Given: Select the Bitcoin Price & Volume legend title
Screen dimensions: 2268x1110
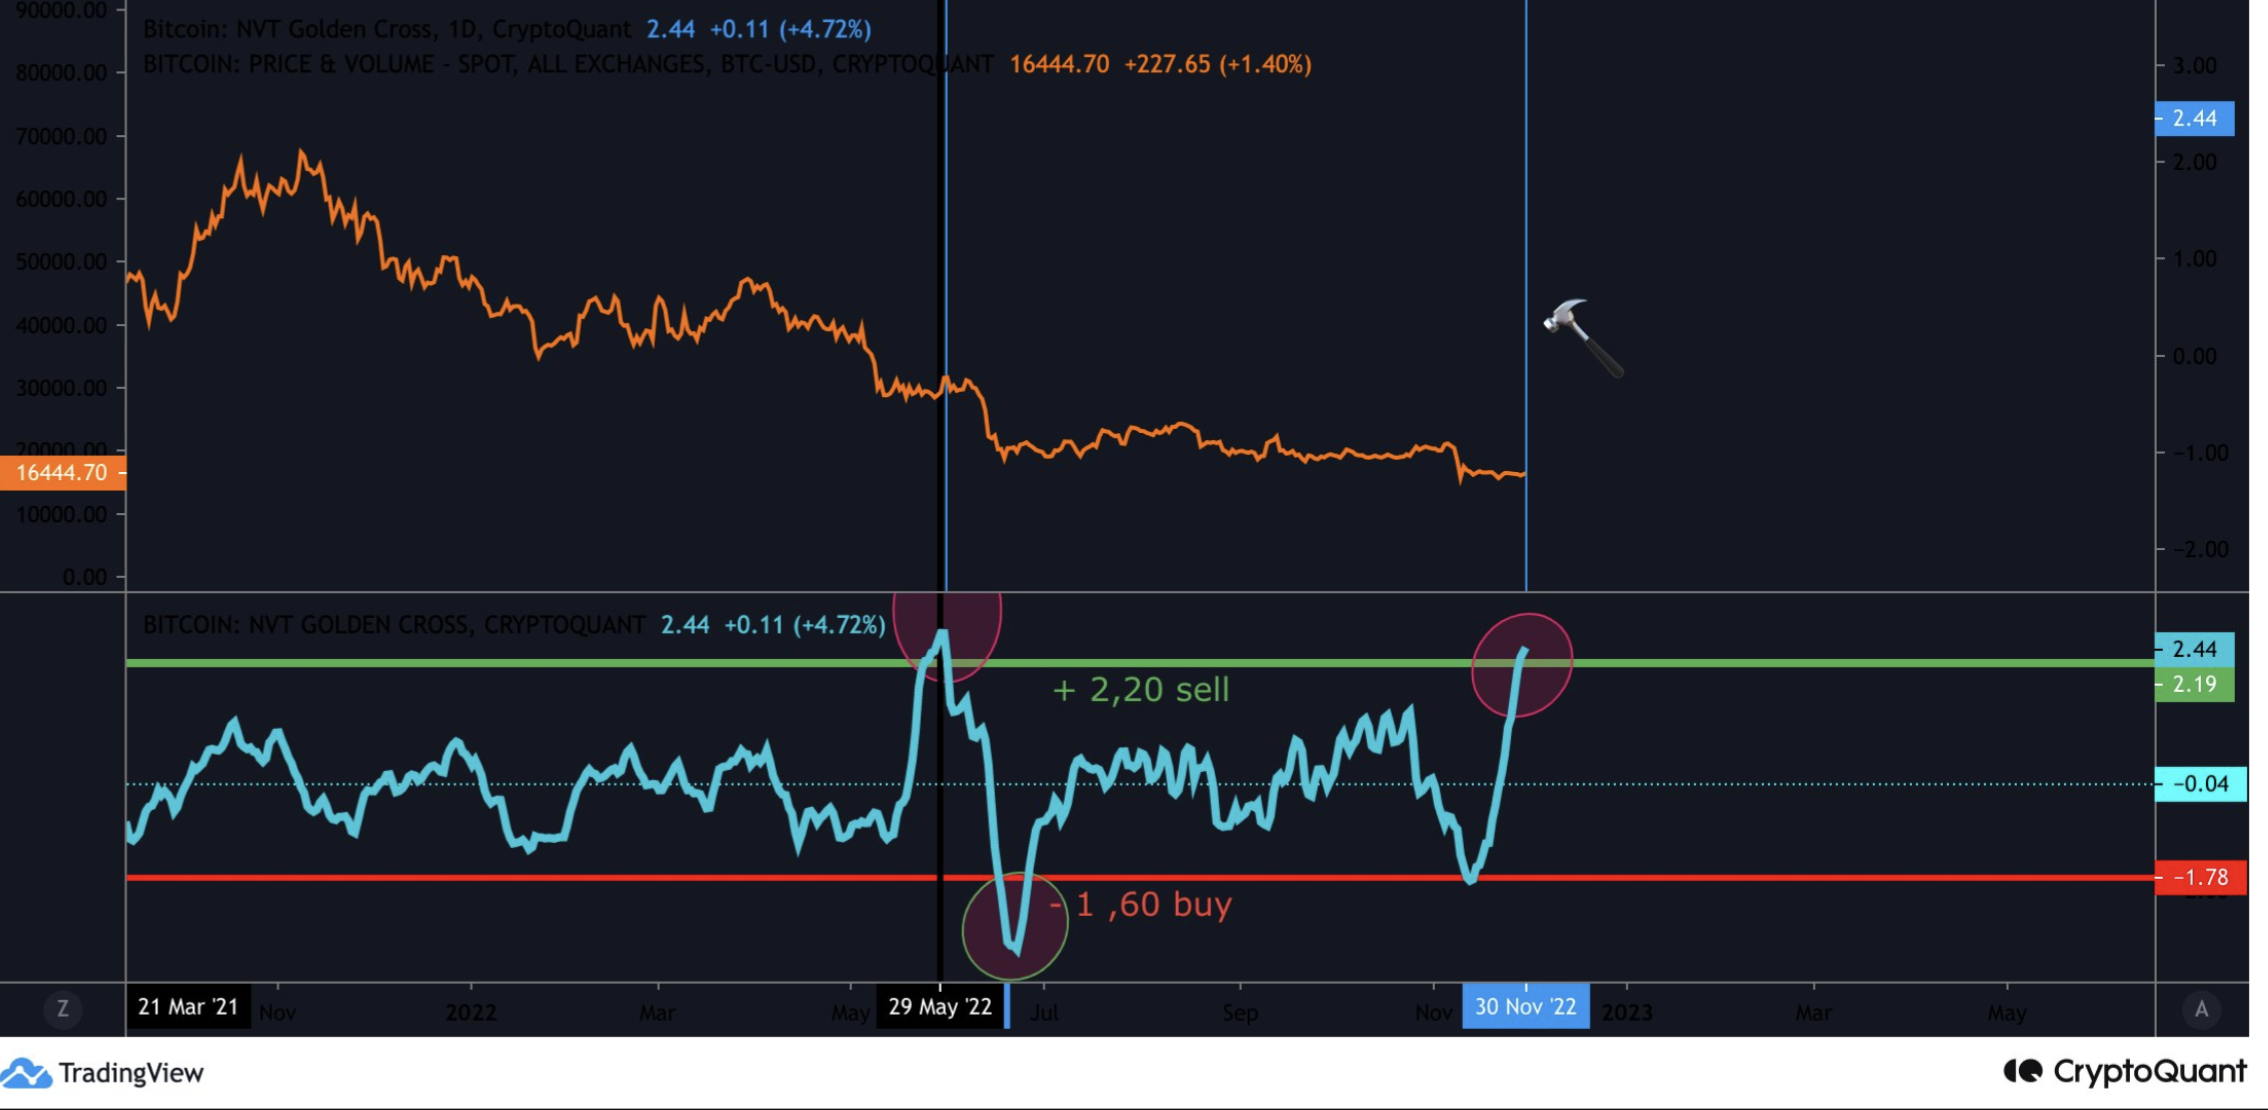Looking at the screenshot, I should coord(568,64).
